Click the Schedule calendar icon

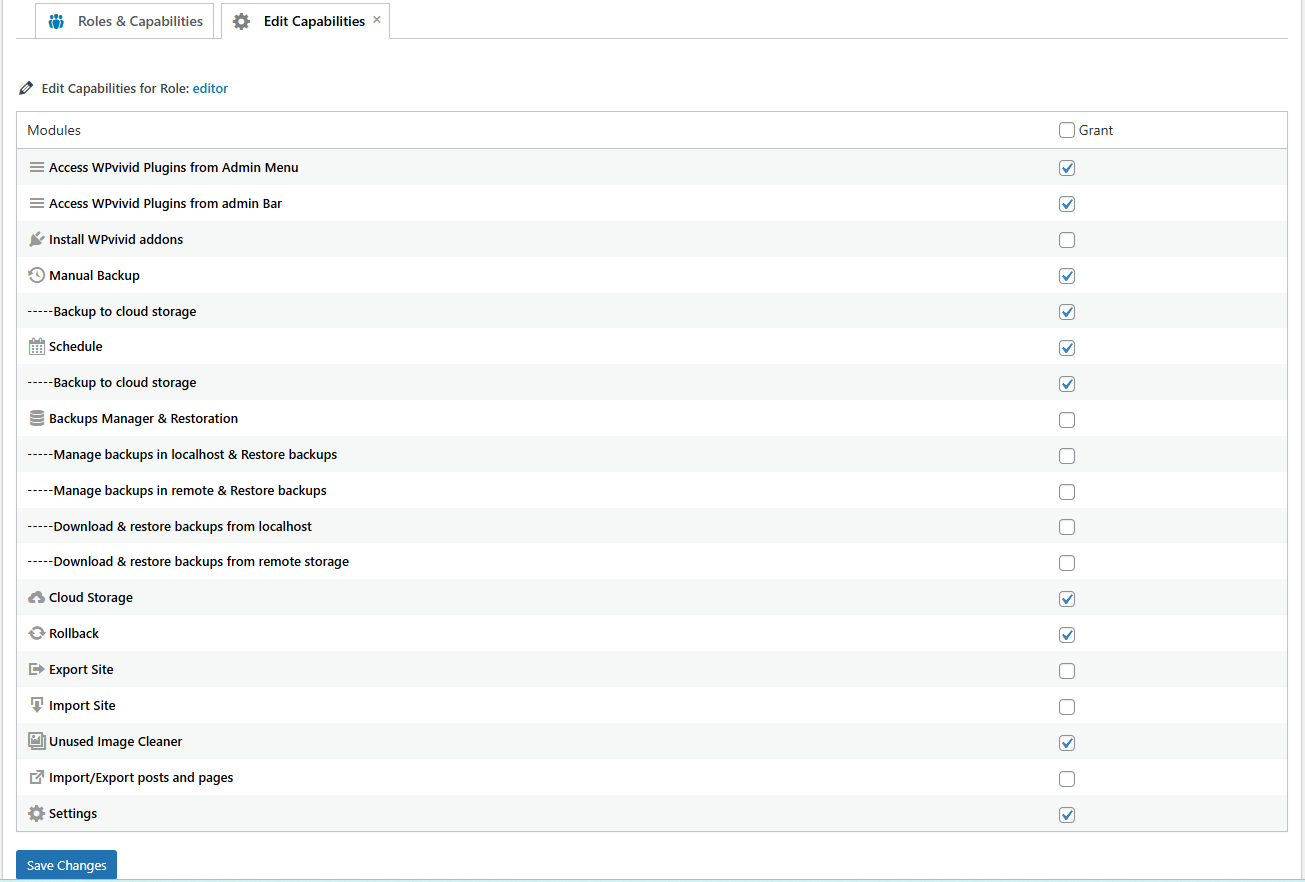[x=37, y=347]
